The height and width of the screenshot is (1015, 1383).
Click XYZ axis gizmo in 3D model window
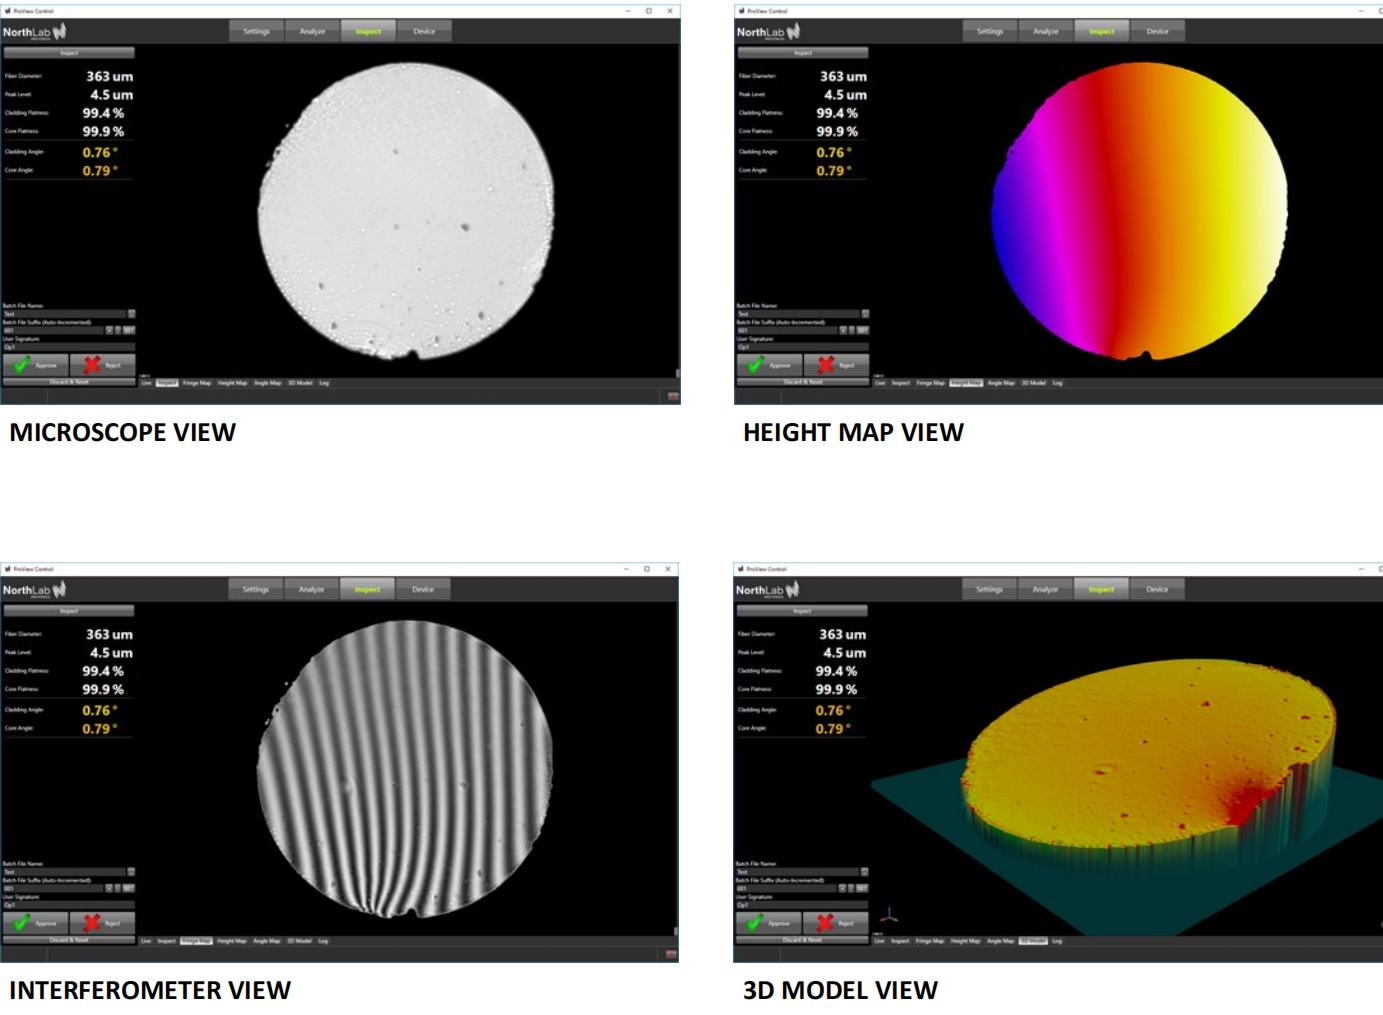coord(890,915)
